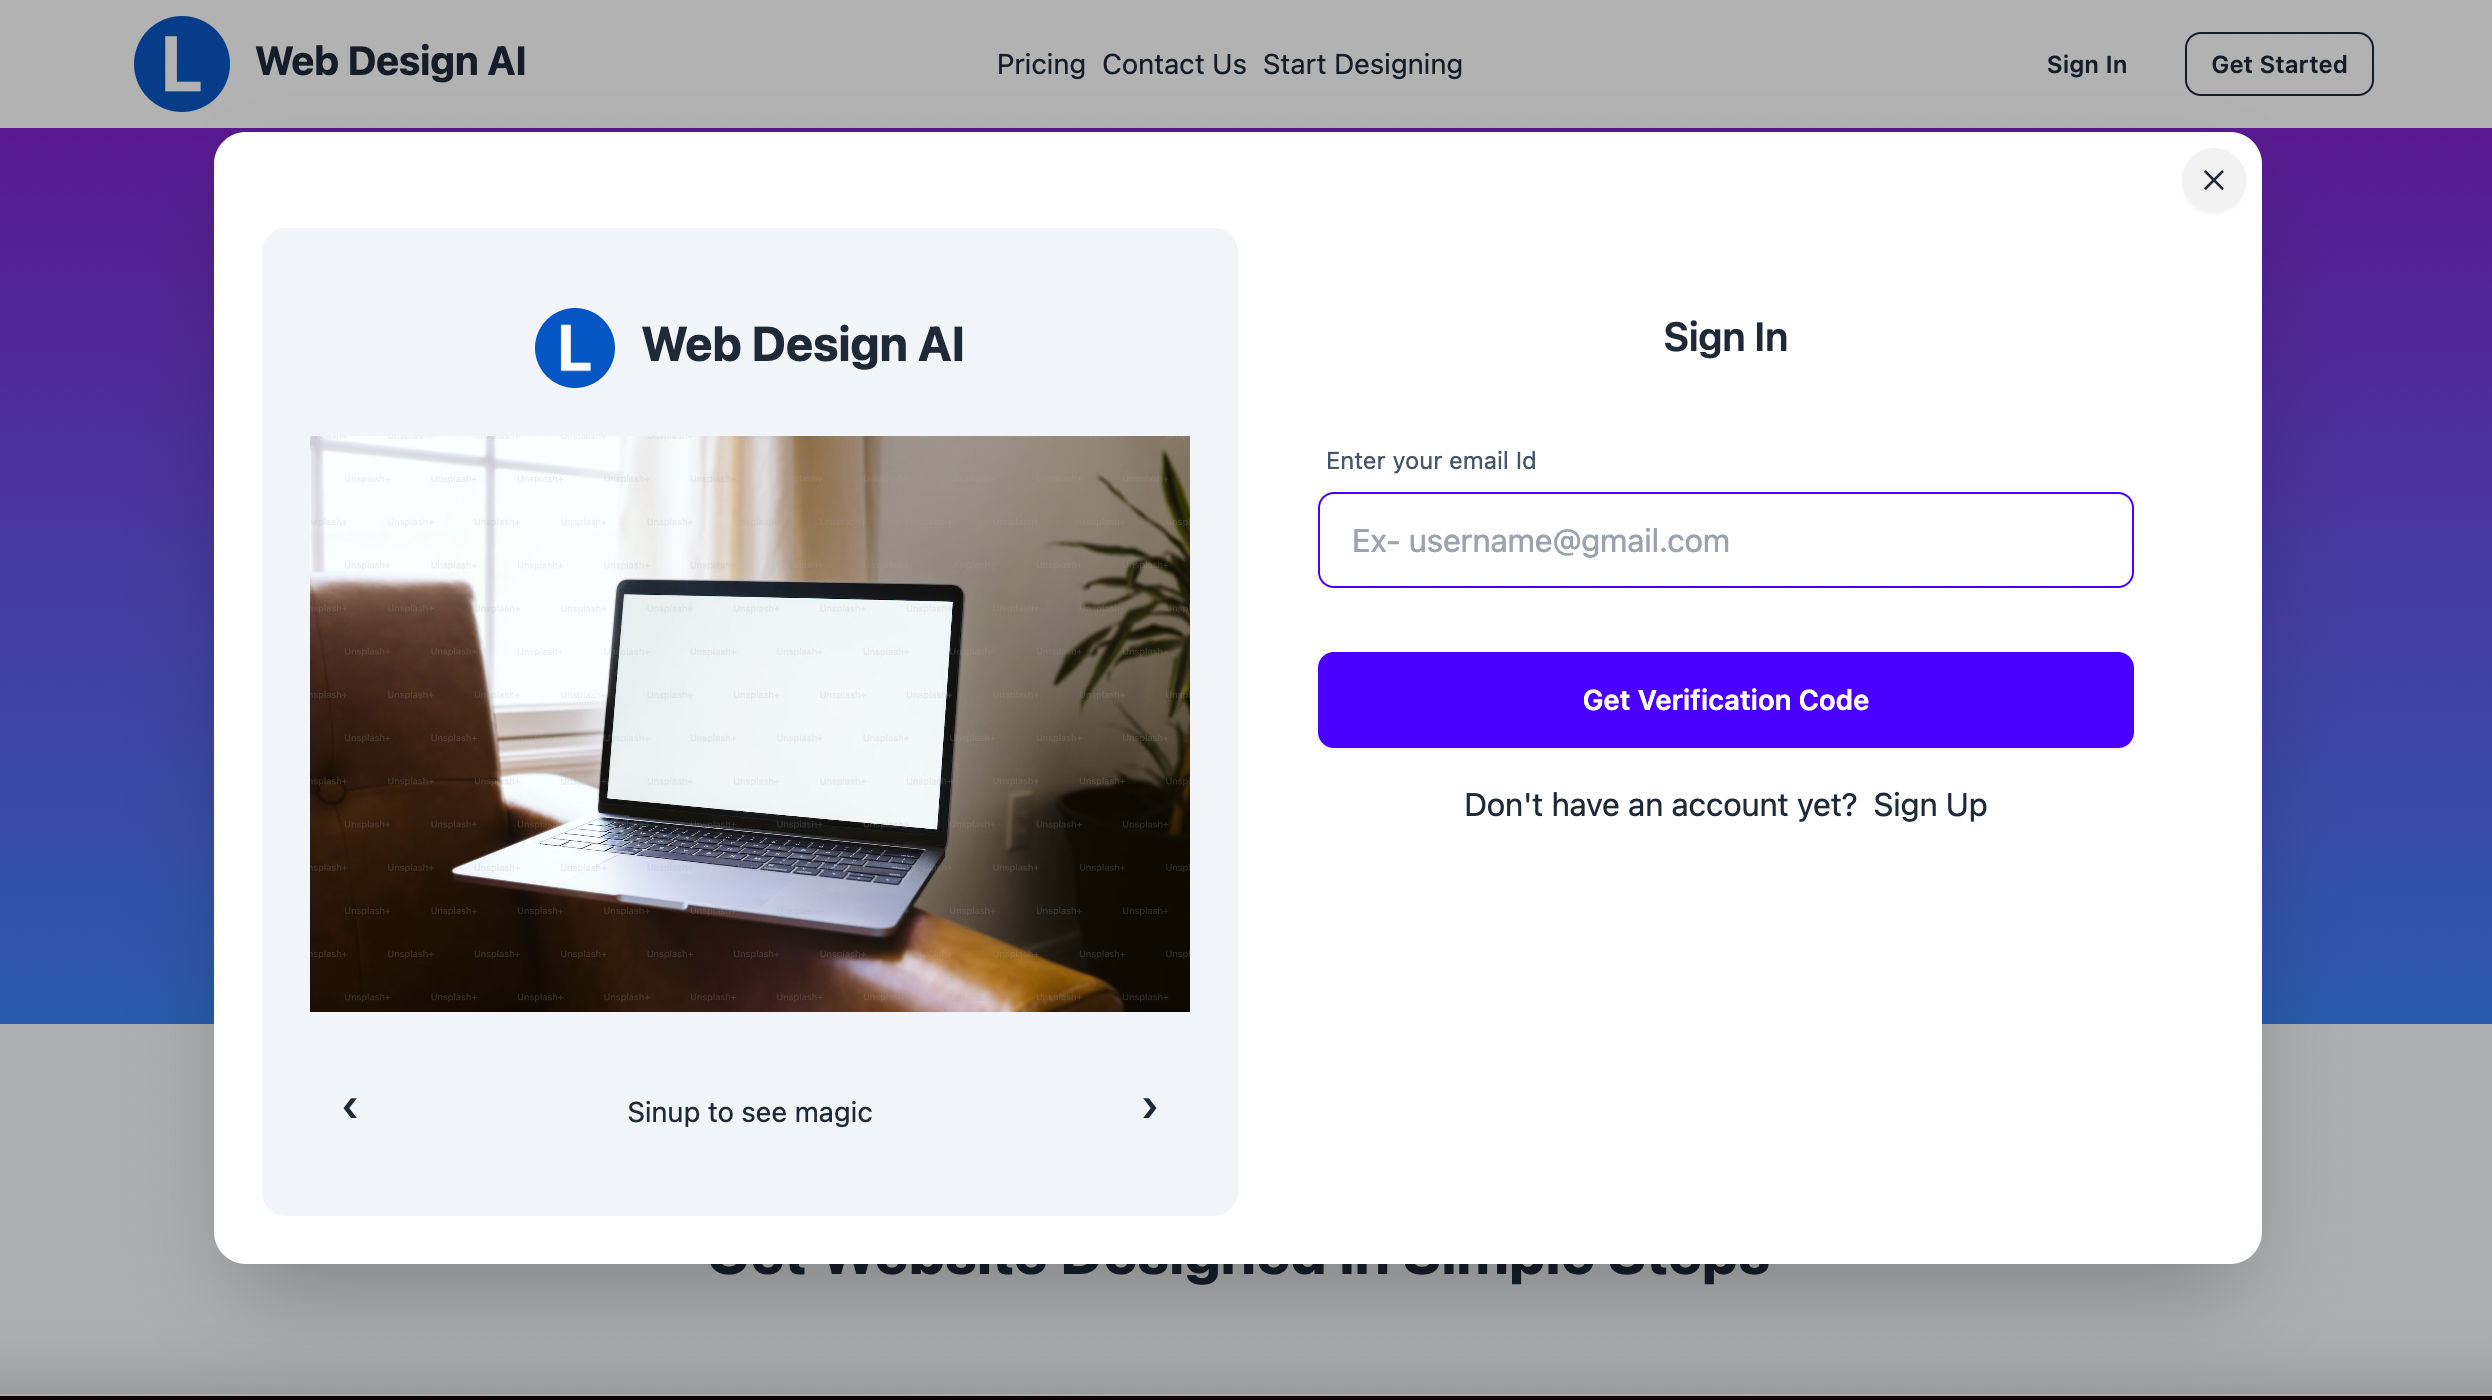This screenshot has width=2492, height=1400.
Task: Click the Get Started button
Action: (2279, 64)
